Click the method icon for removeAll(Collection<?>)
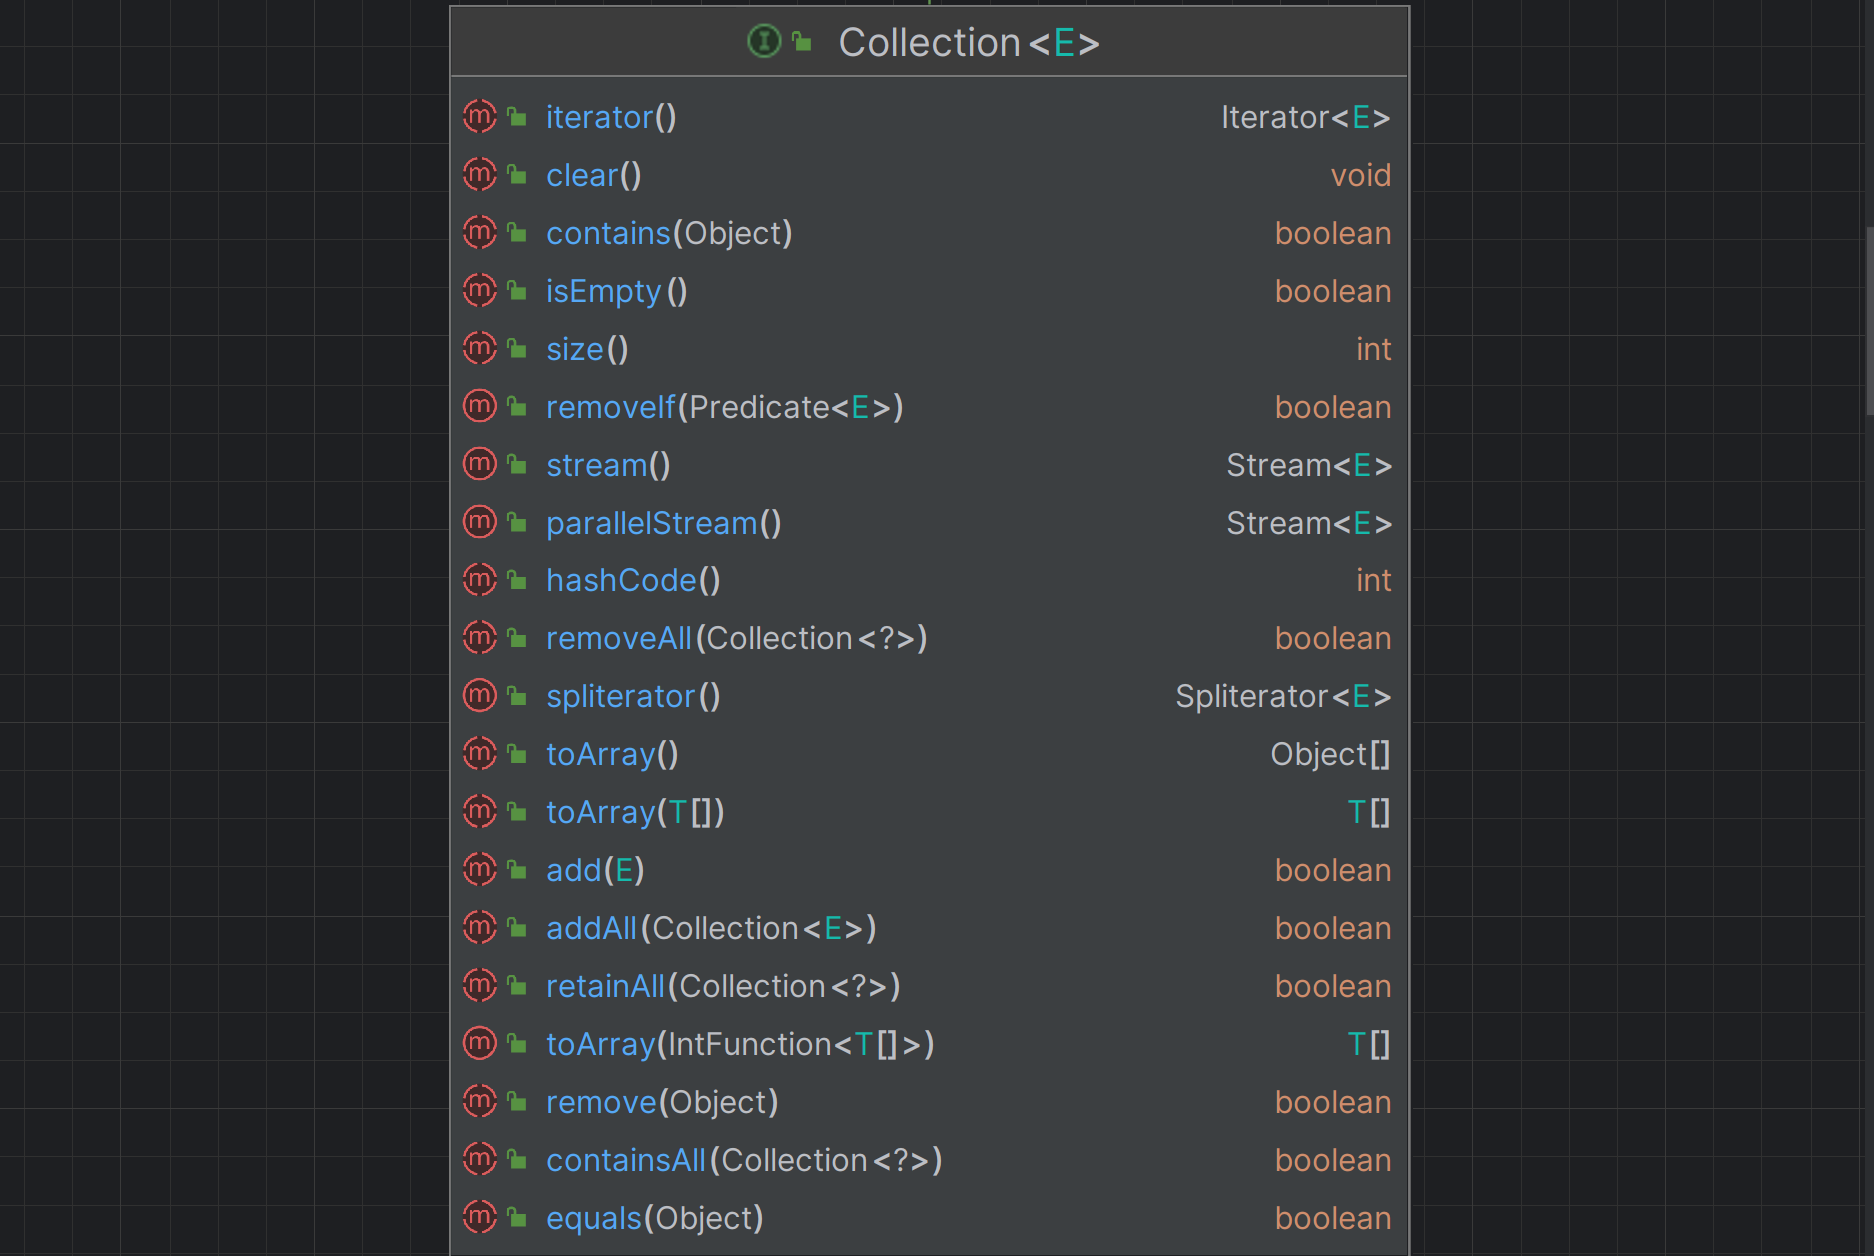 pyautogui.click(x=480, y=638)
